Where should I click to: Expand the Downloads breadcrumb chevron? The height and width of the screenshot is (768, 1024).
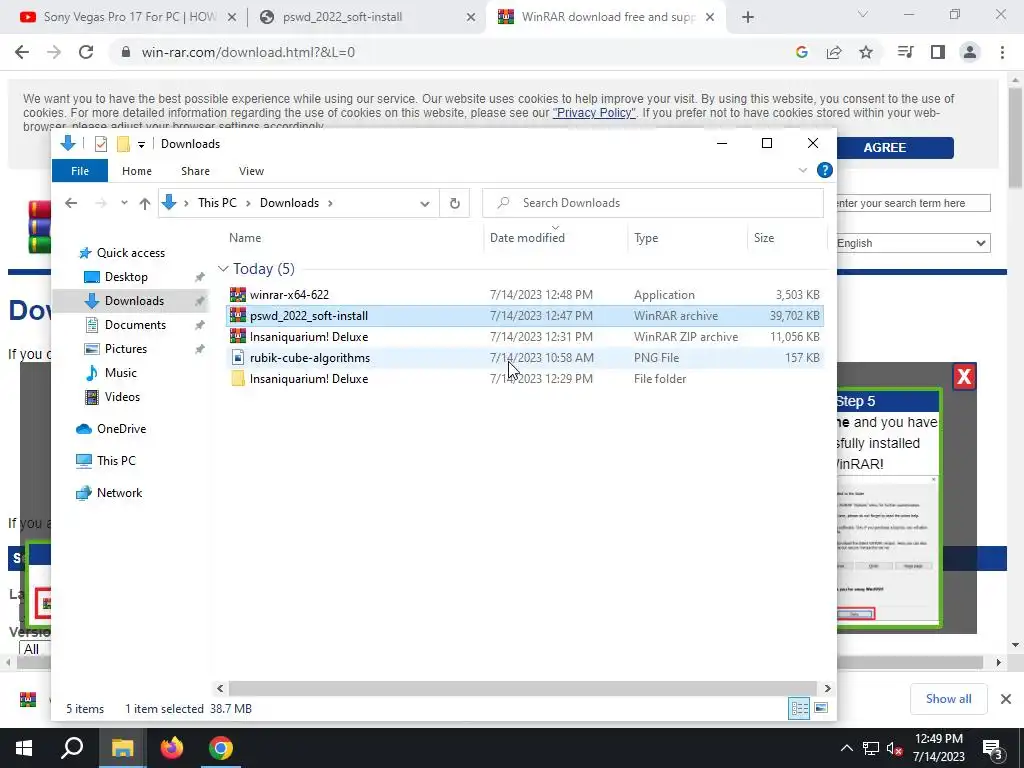(330, 203)
